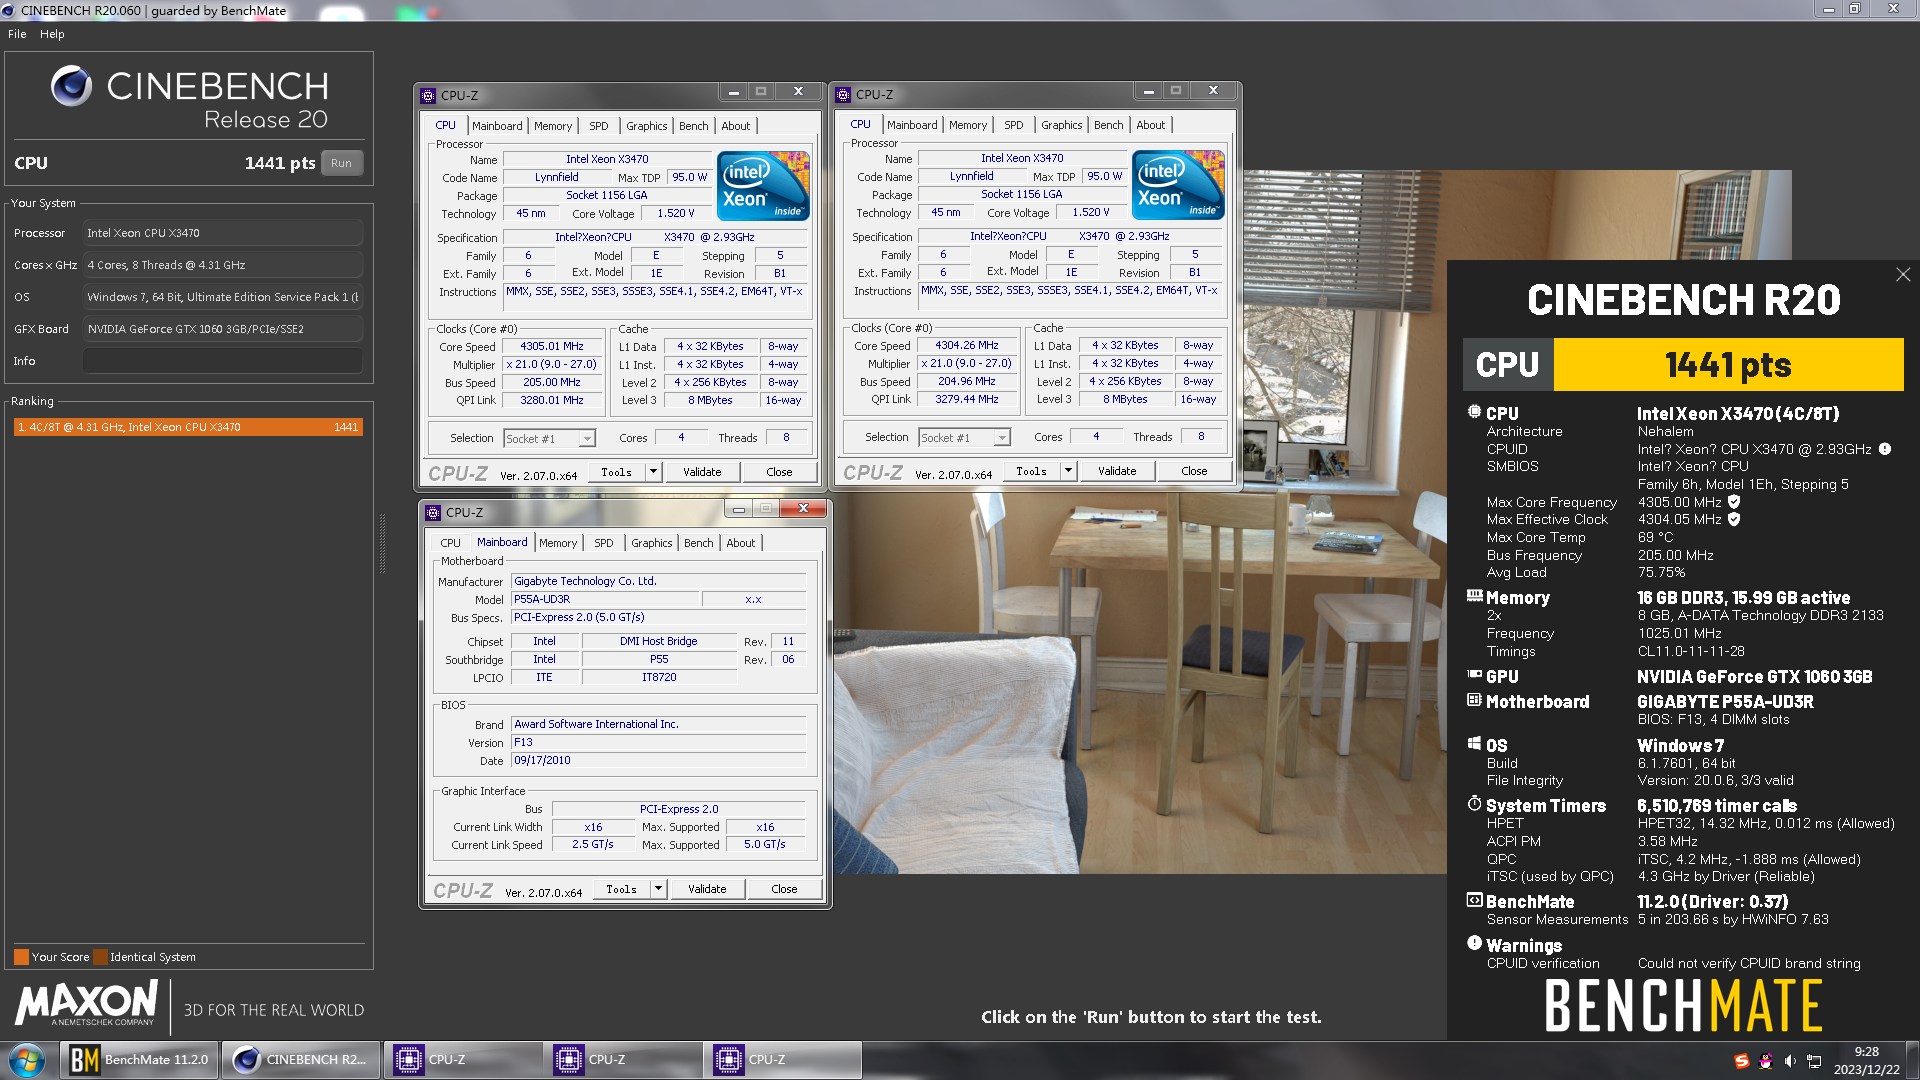Click the Memory icon in BenchMate panel
The height and width of the screenshot is (1080, 1920).
click(1474, 596)
